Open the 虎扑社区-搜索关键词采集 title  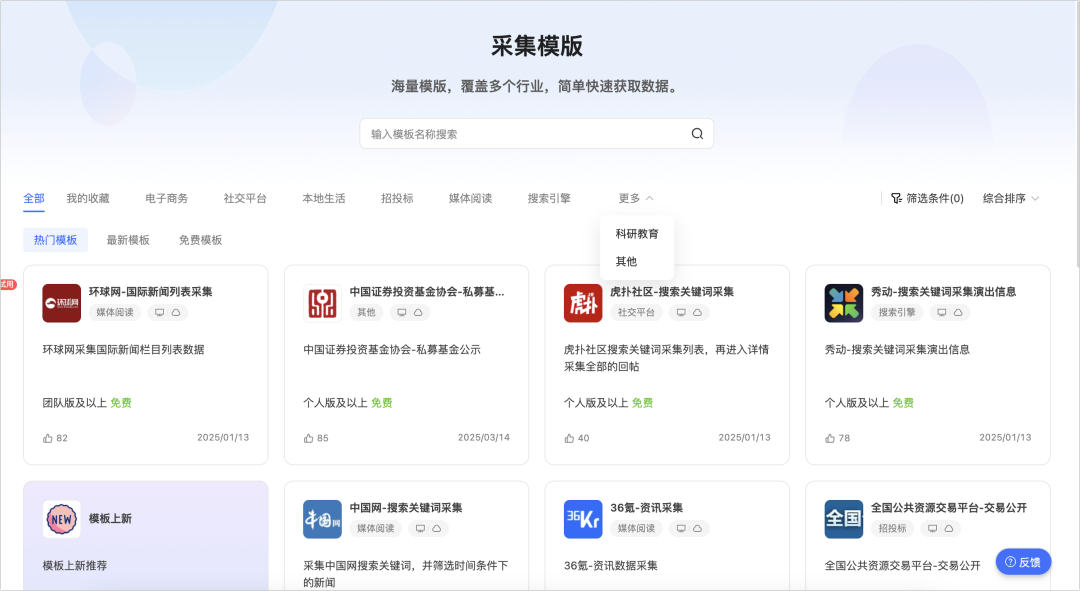672,292
